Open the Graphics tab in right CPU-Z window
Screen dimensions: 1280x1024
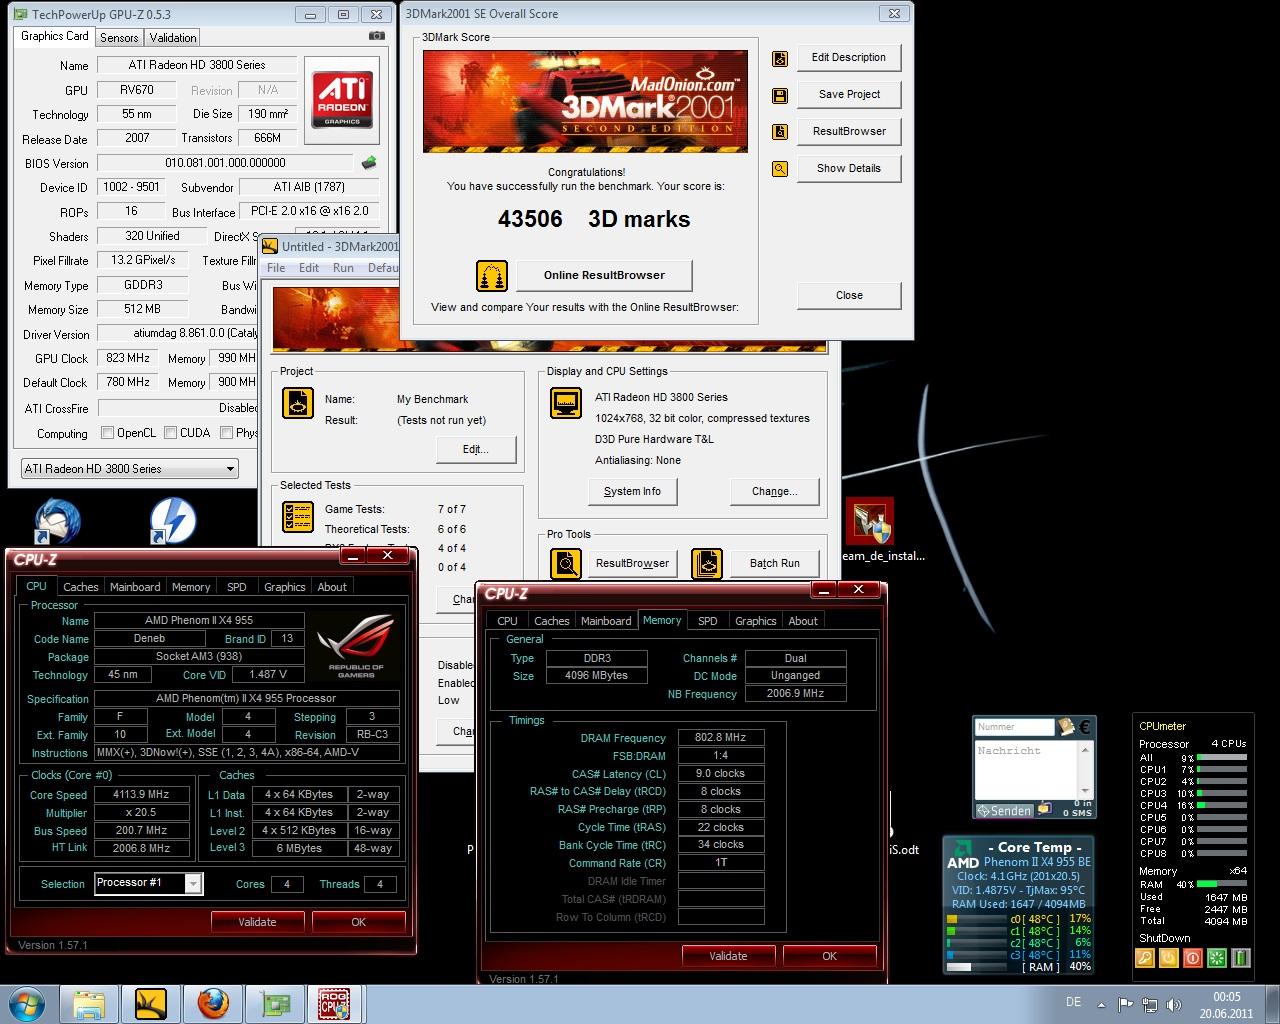tap(756, 621)
